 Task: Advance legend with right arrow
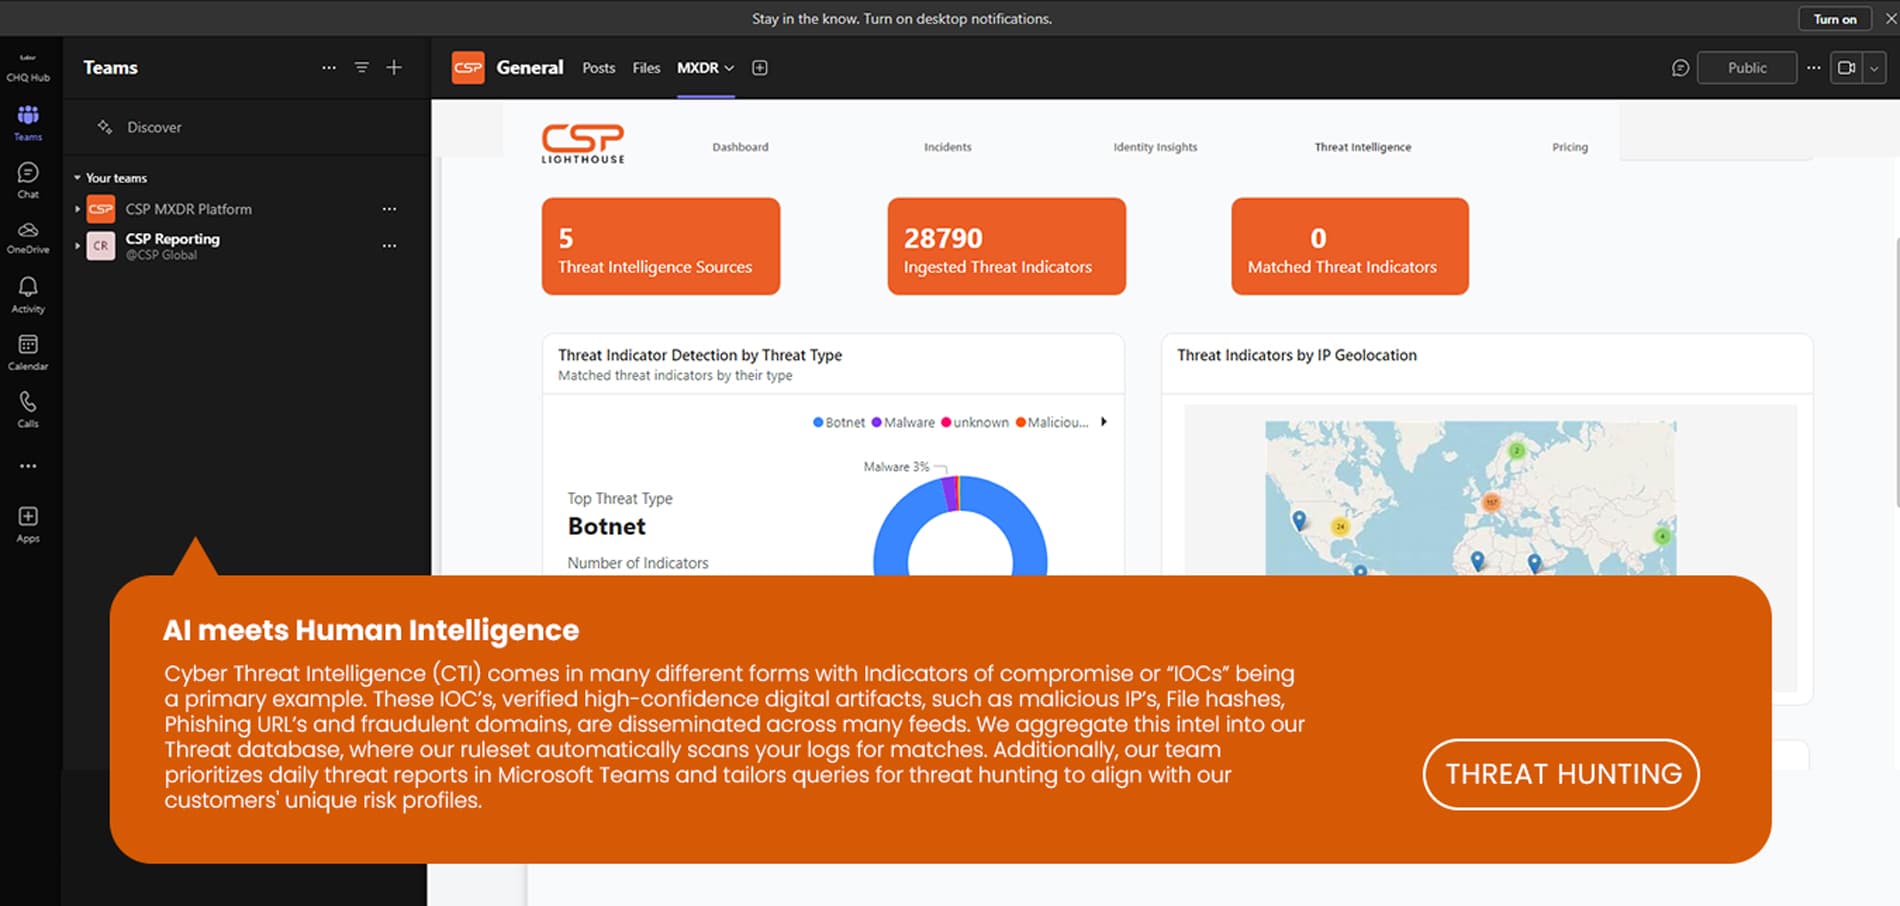(1104, 422)
